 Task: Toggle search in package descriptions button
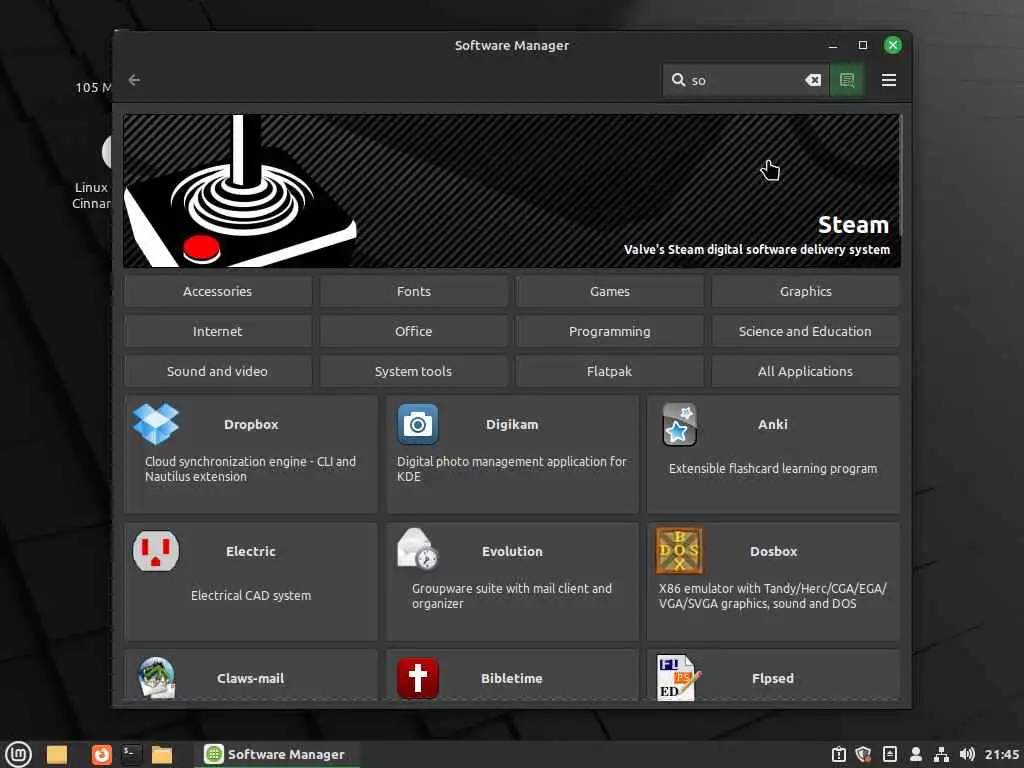tap(847, 80)
